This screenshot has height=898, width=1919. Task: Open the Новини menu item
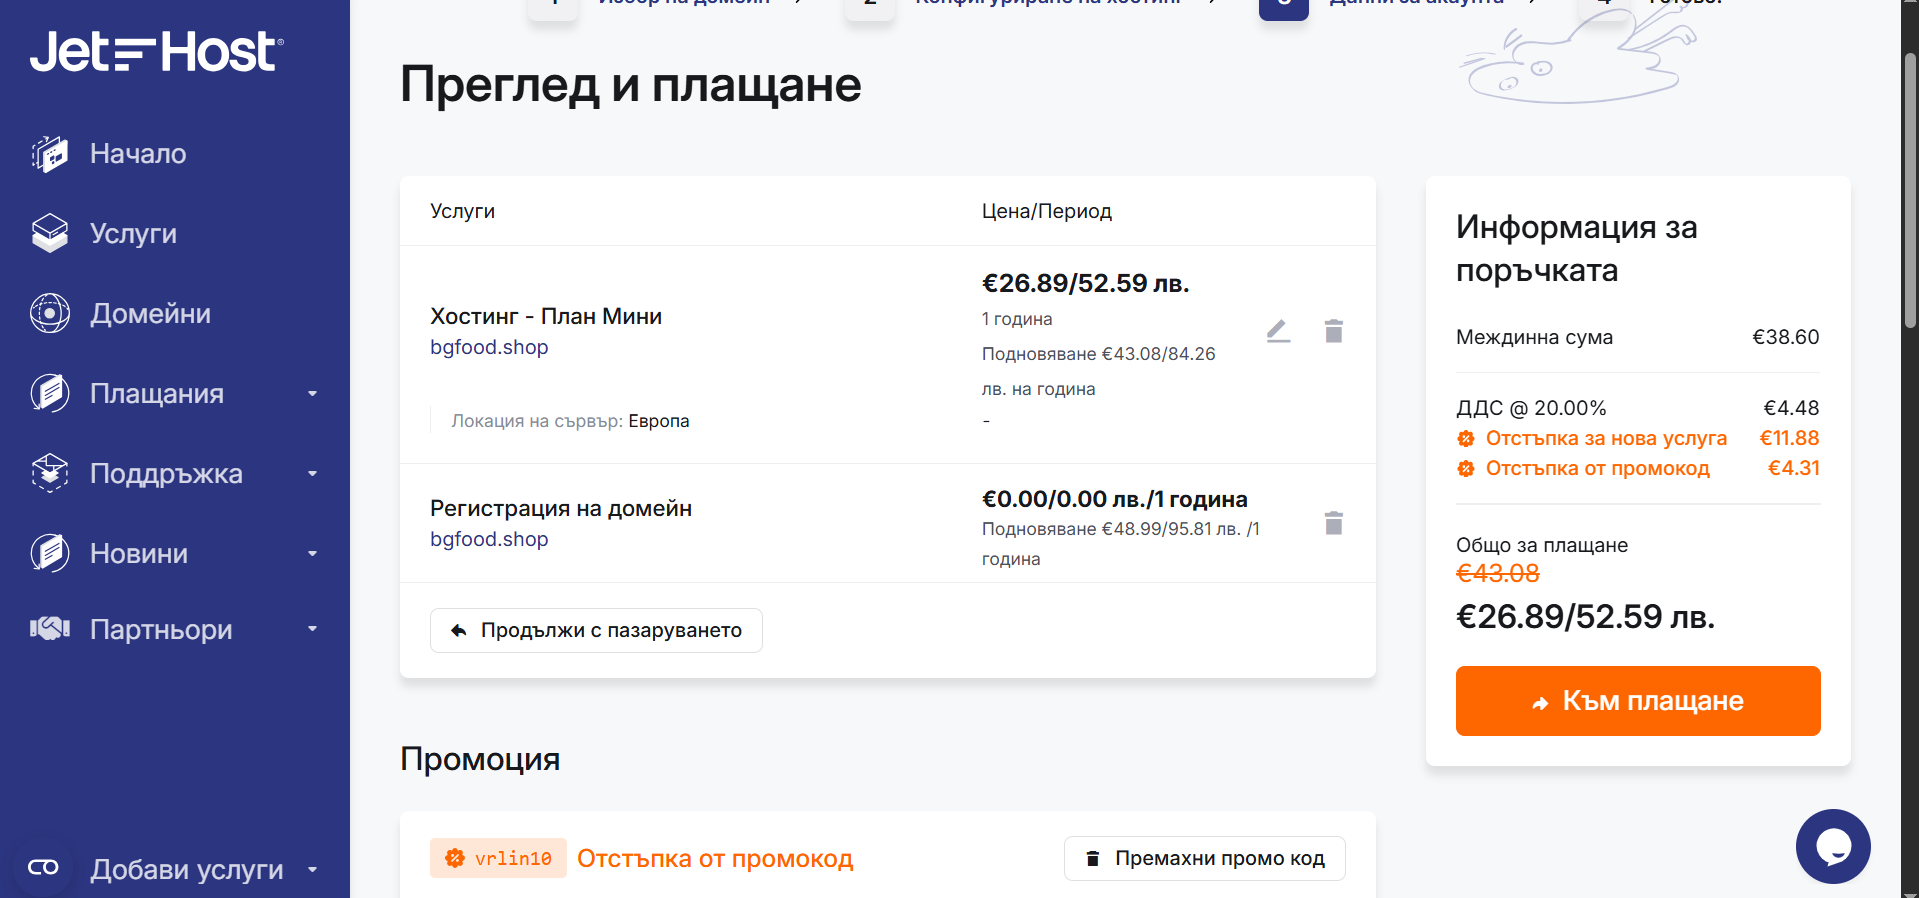139,553
